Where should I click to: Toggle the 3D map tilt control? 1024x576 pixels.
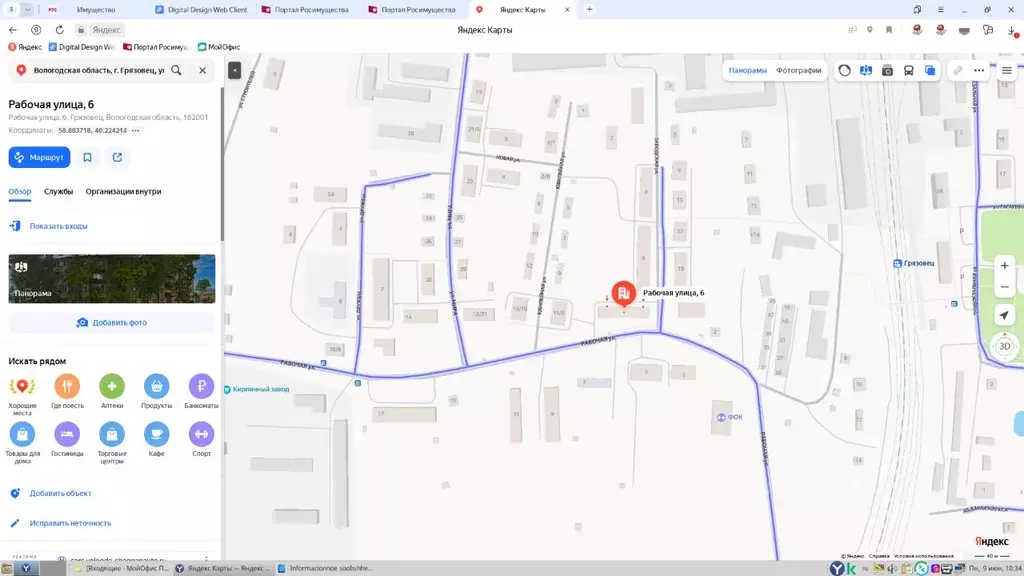(x=1004, y=346)
